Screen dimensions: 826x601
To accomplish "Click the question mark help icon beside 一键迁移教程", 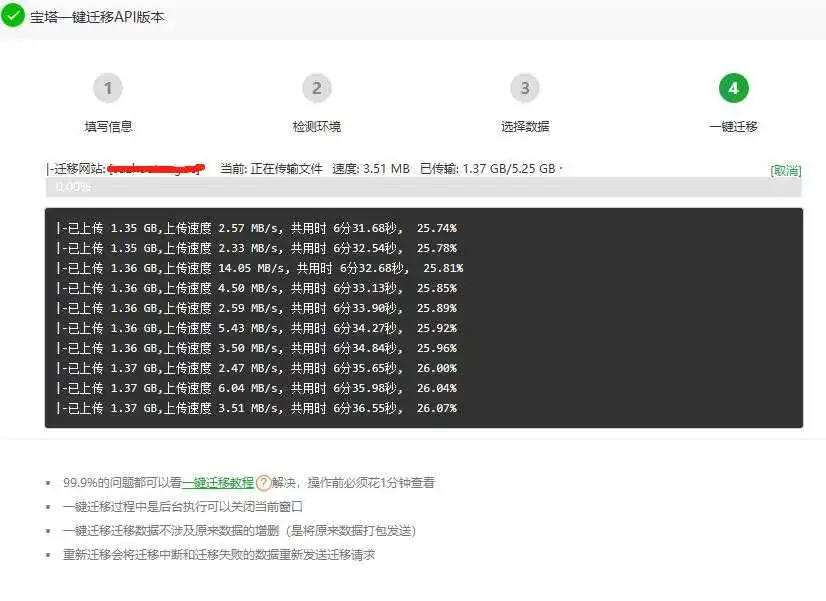I will [x=262, y=482].
